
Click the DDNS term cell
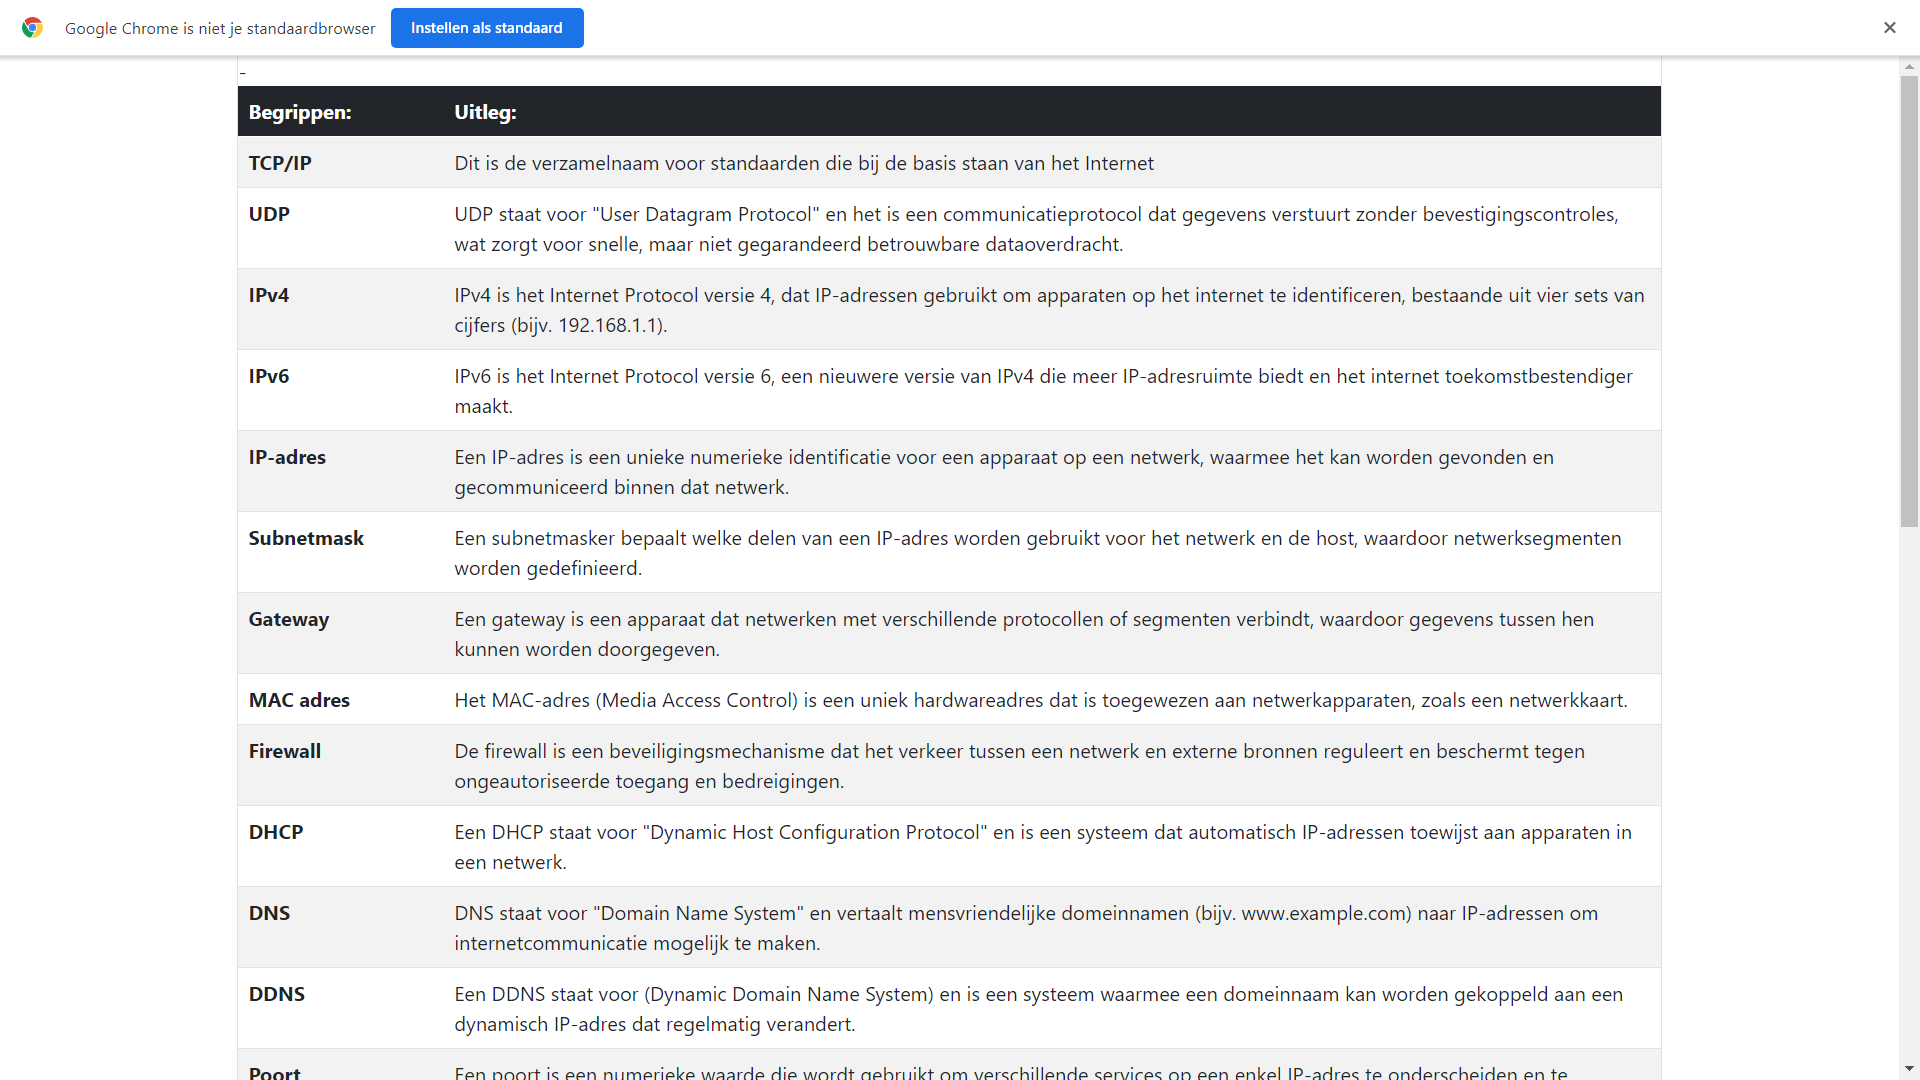coord(277,994)
